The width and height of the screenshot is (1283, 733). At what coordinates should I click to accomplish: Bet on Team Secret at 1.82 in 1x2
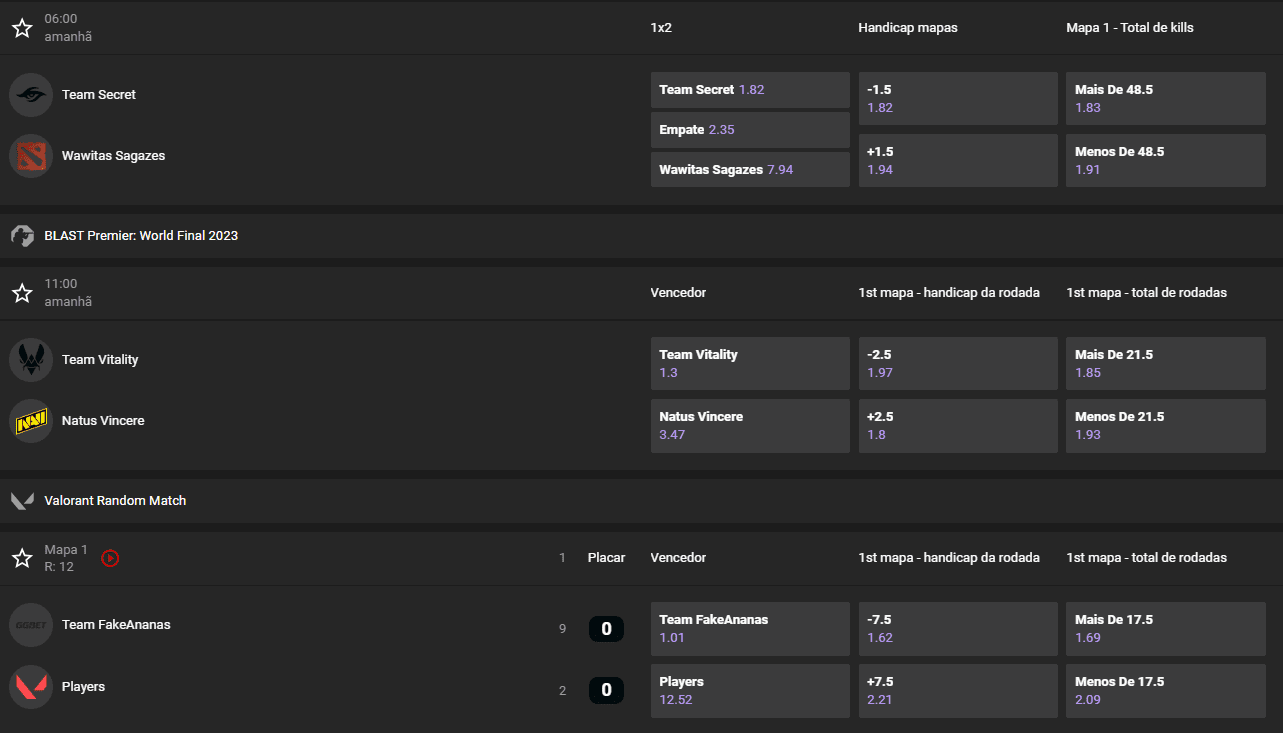[750, 90]
